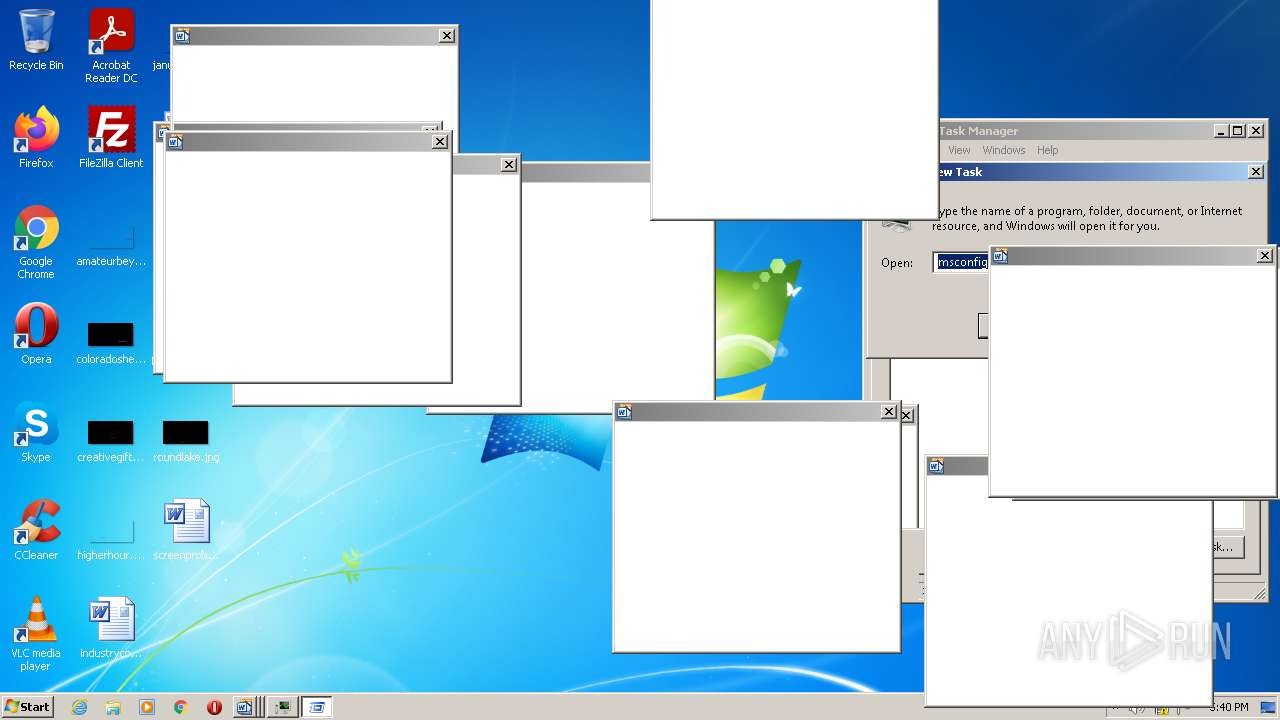Viewport: 1280px width, 720px height.
Task: Switch to Task Manager taskbar button
Action: (282, 707)
